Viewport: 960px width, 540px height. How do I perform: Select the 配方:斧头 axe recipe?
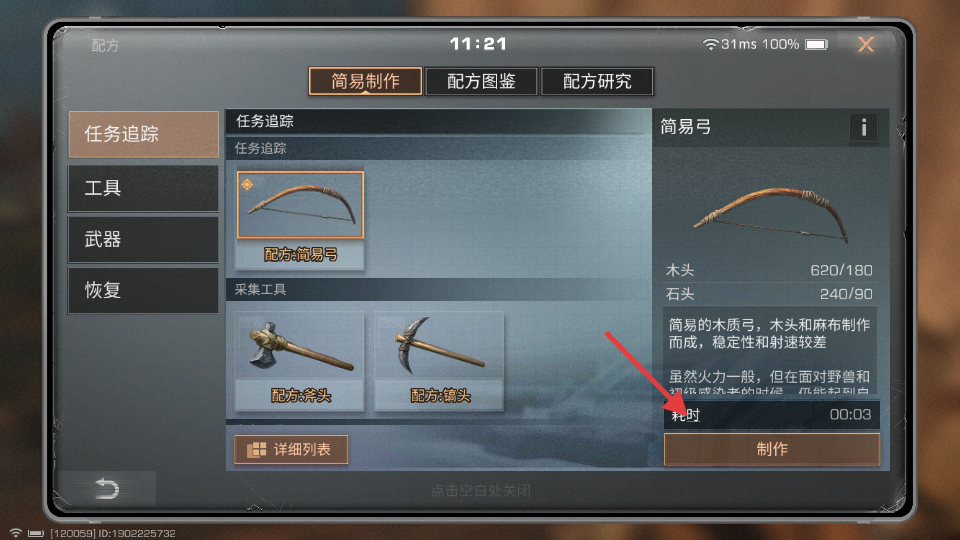(299, 360)
